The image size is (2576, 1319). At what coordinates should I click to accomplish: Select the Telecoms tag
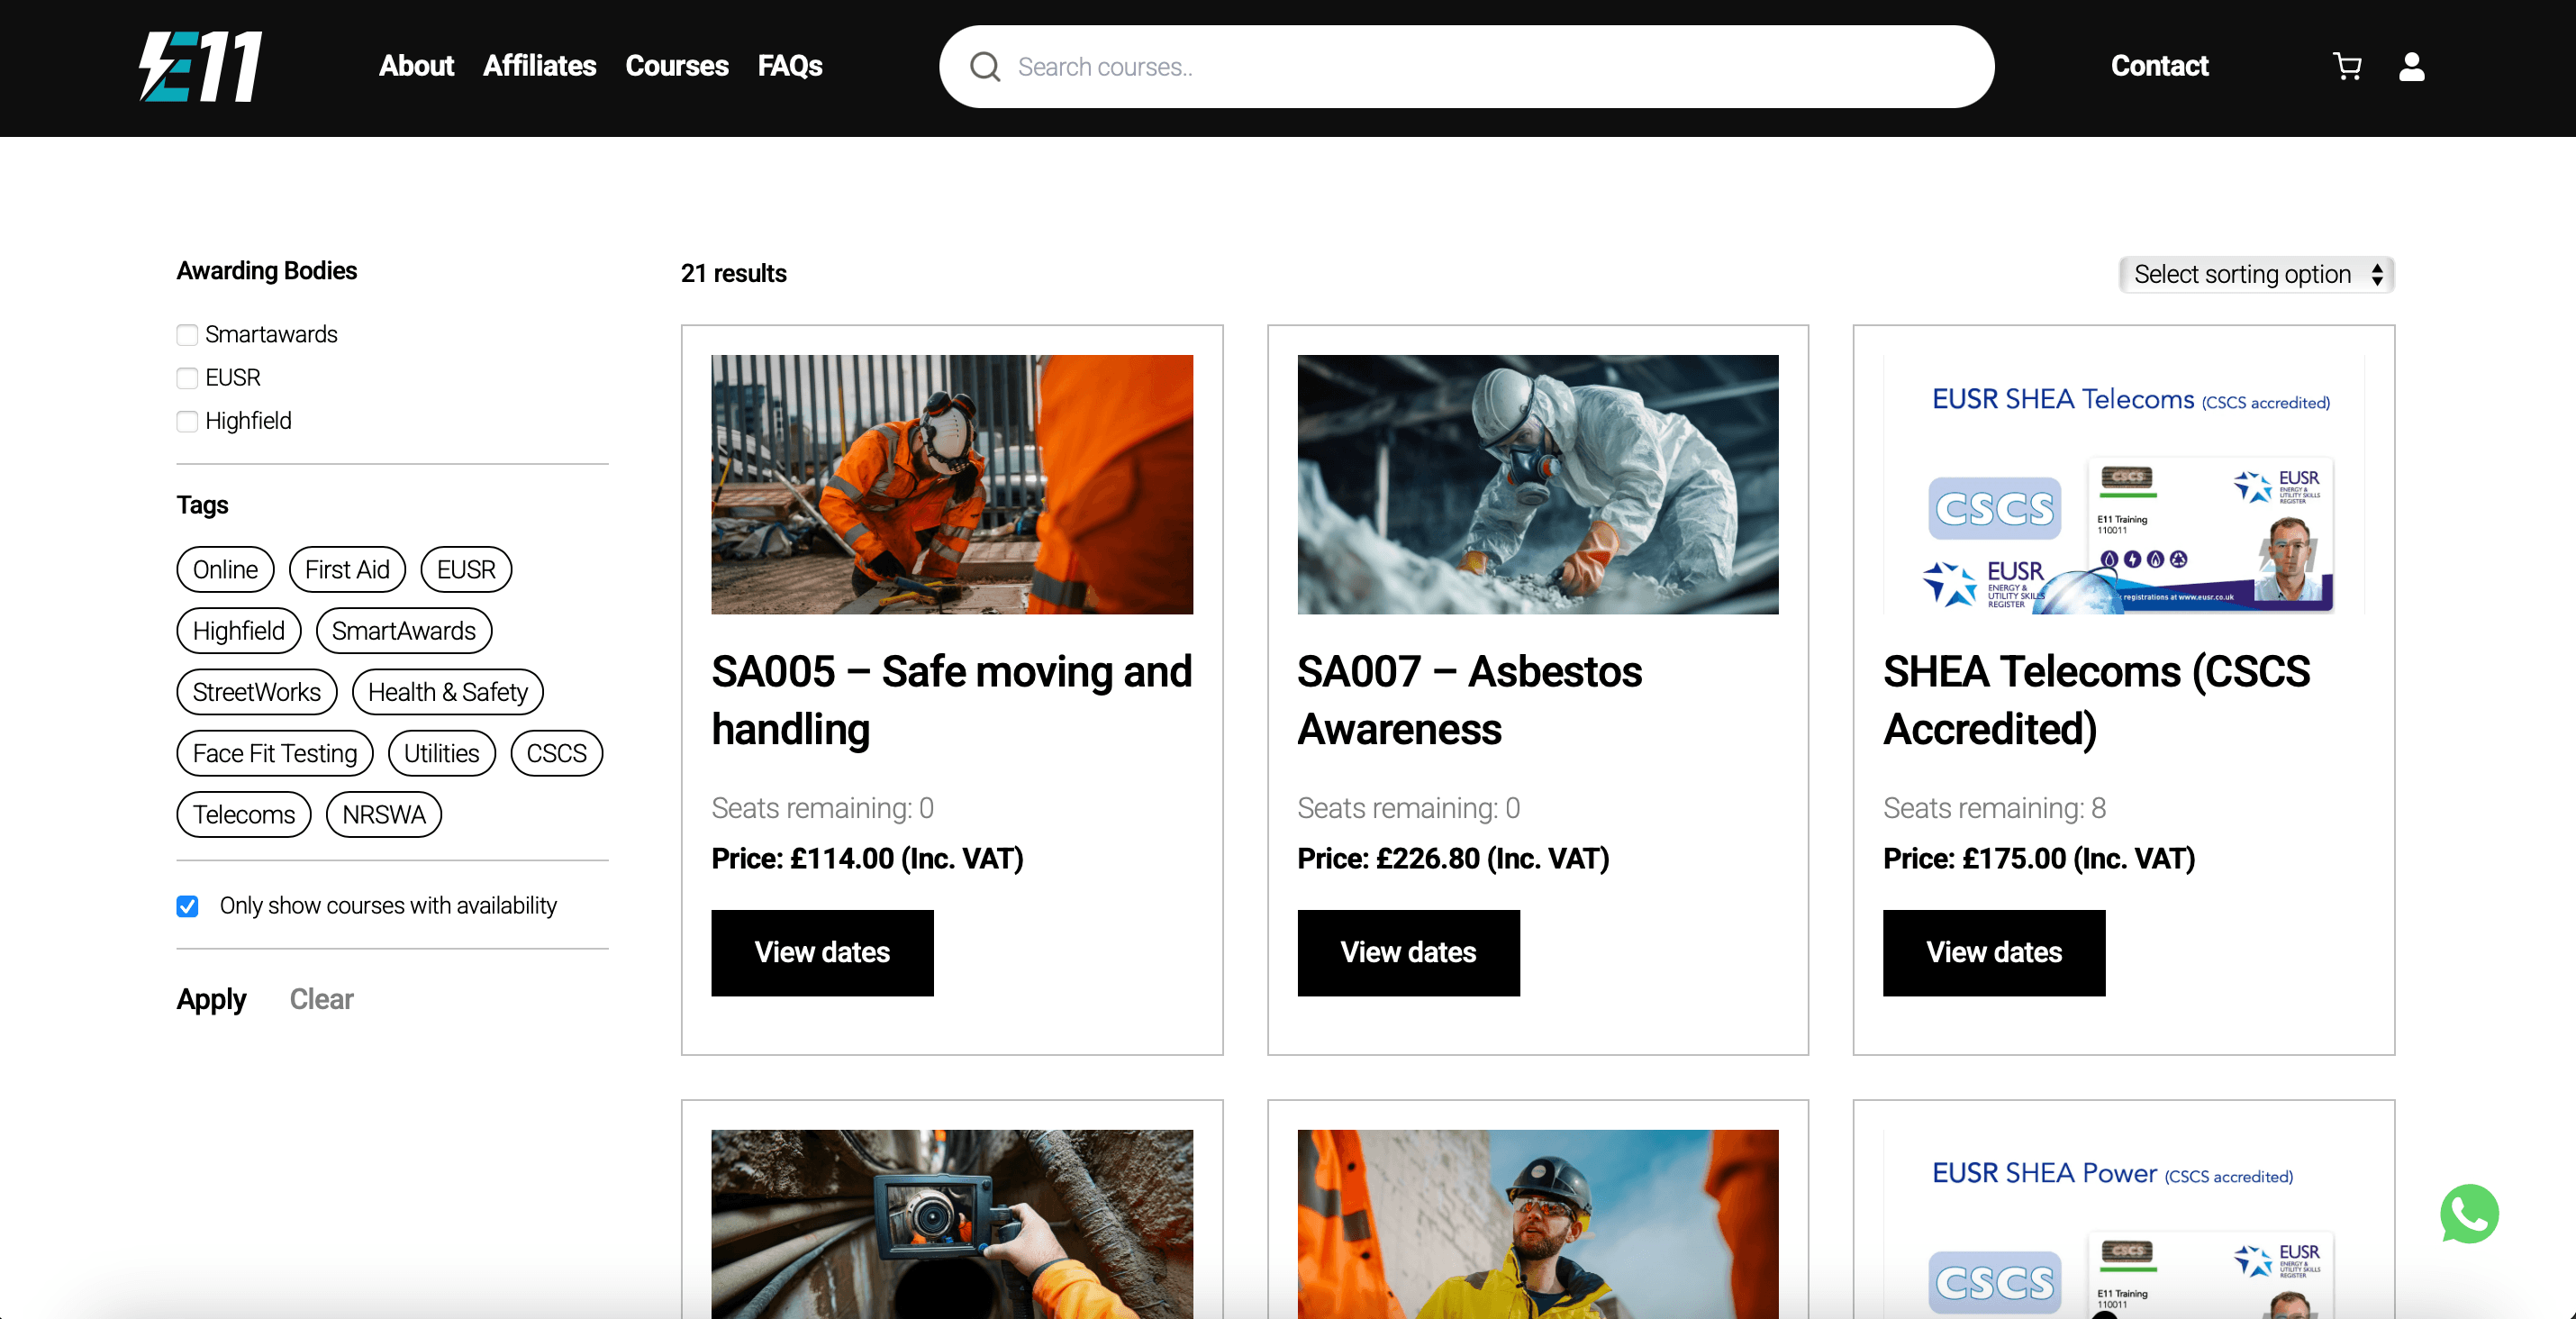[243, 814]
